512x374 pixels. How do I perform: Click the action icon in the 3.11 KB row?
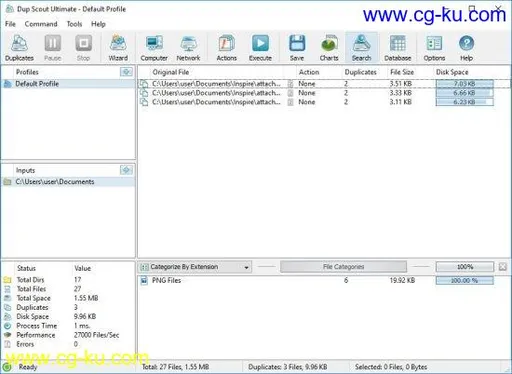(290, 102)
